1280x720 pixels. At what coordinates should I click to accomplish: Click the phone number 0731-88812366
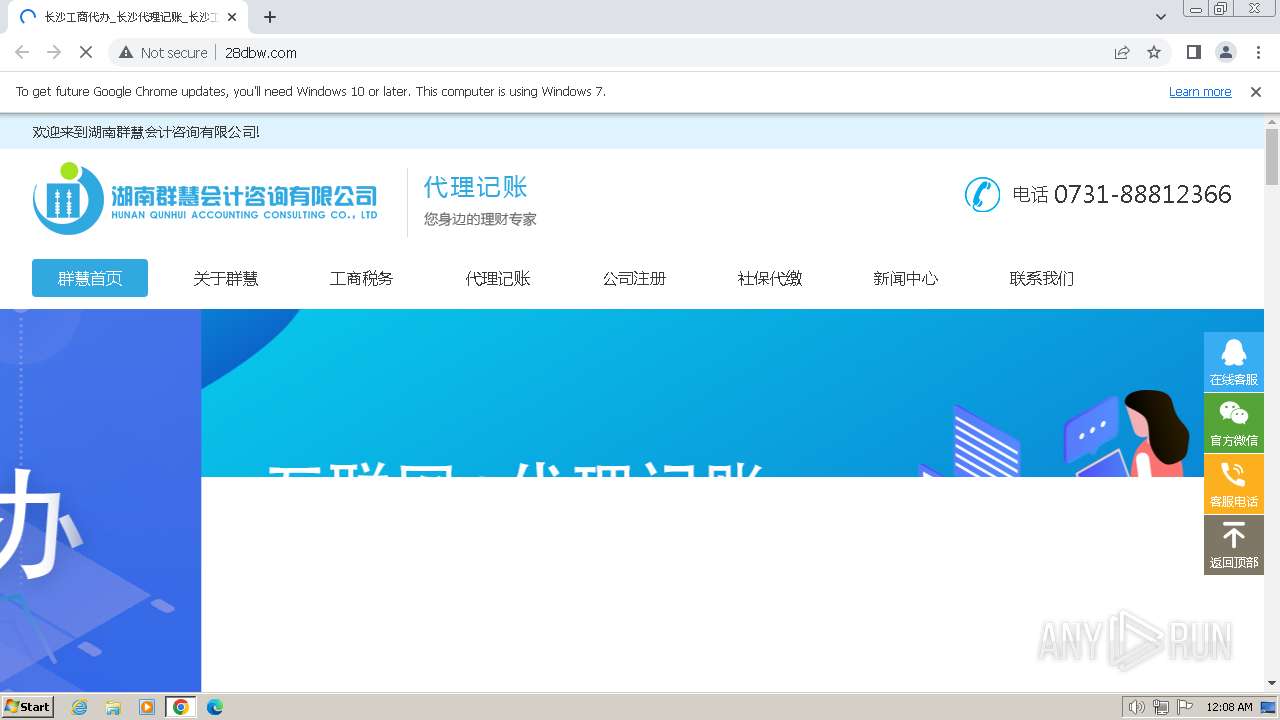coord(1142,194)
